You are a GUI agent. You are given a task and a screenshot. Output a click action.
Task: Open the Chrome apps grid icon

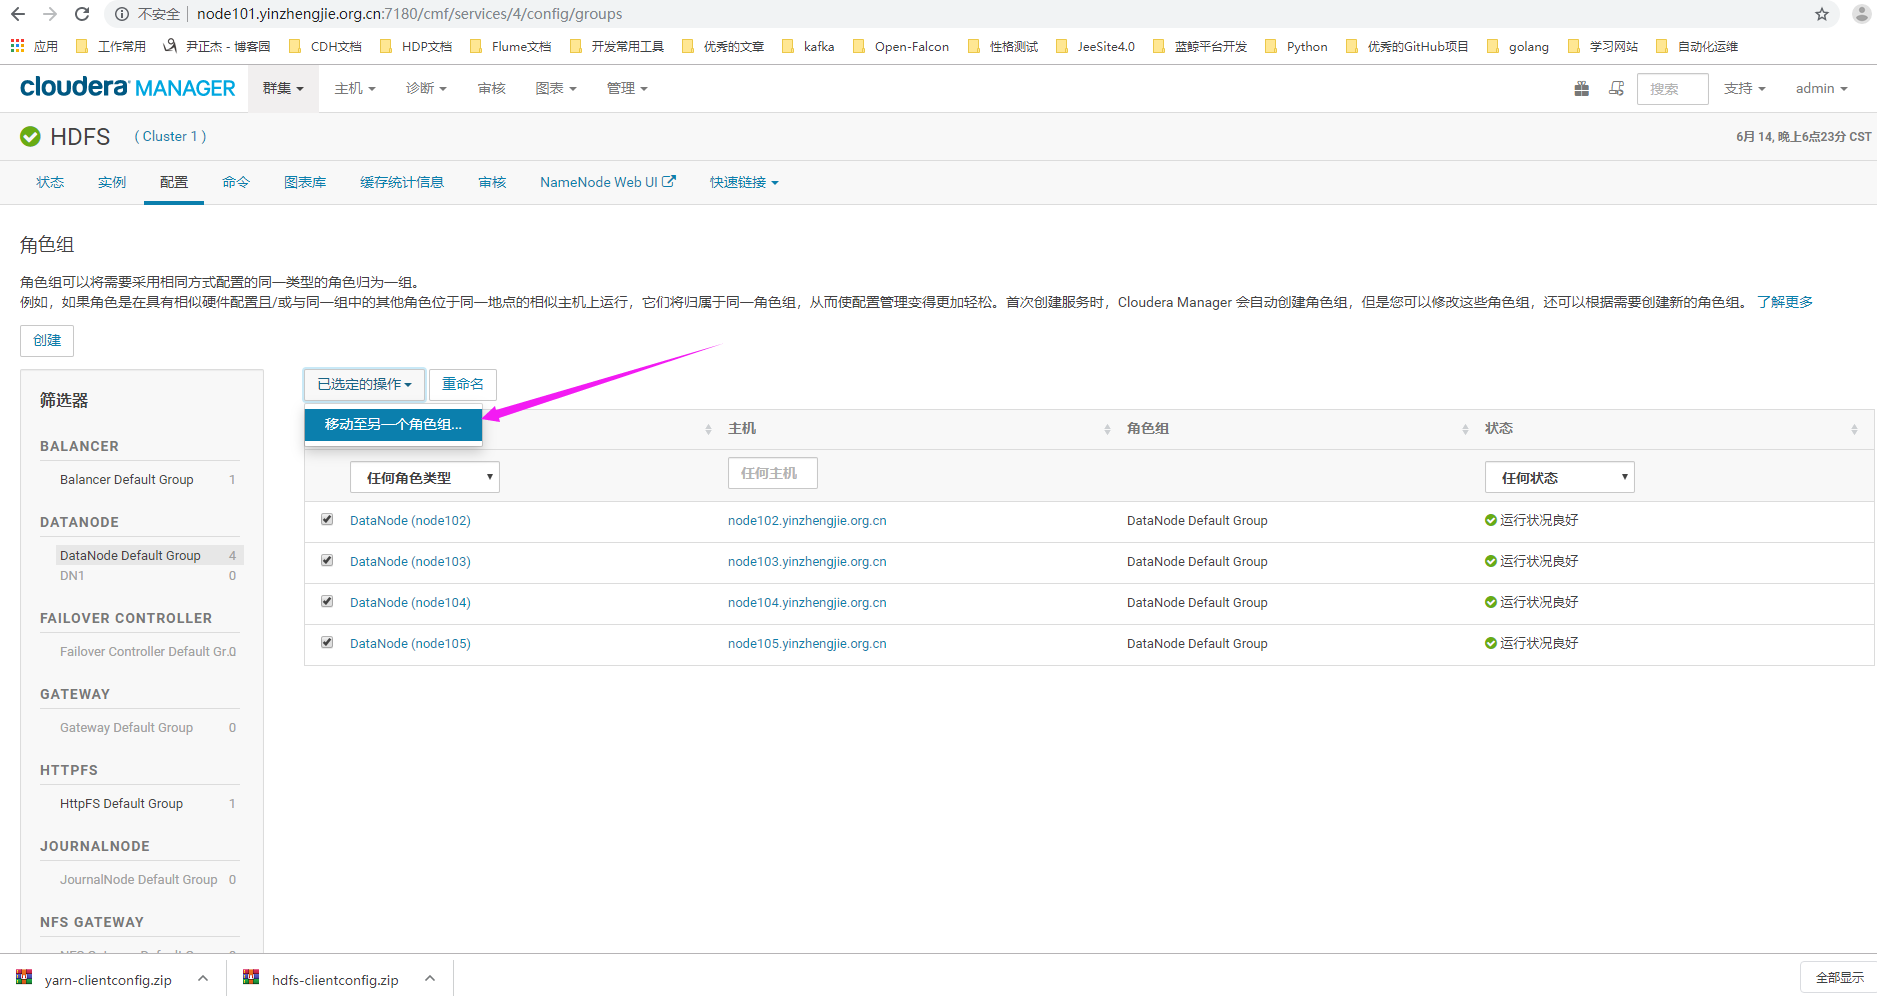pyautogui.click(x=17, y=46)
